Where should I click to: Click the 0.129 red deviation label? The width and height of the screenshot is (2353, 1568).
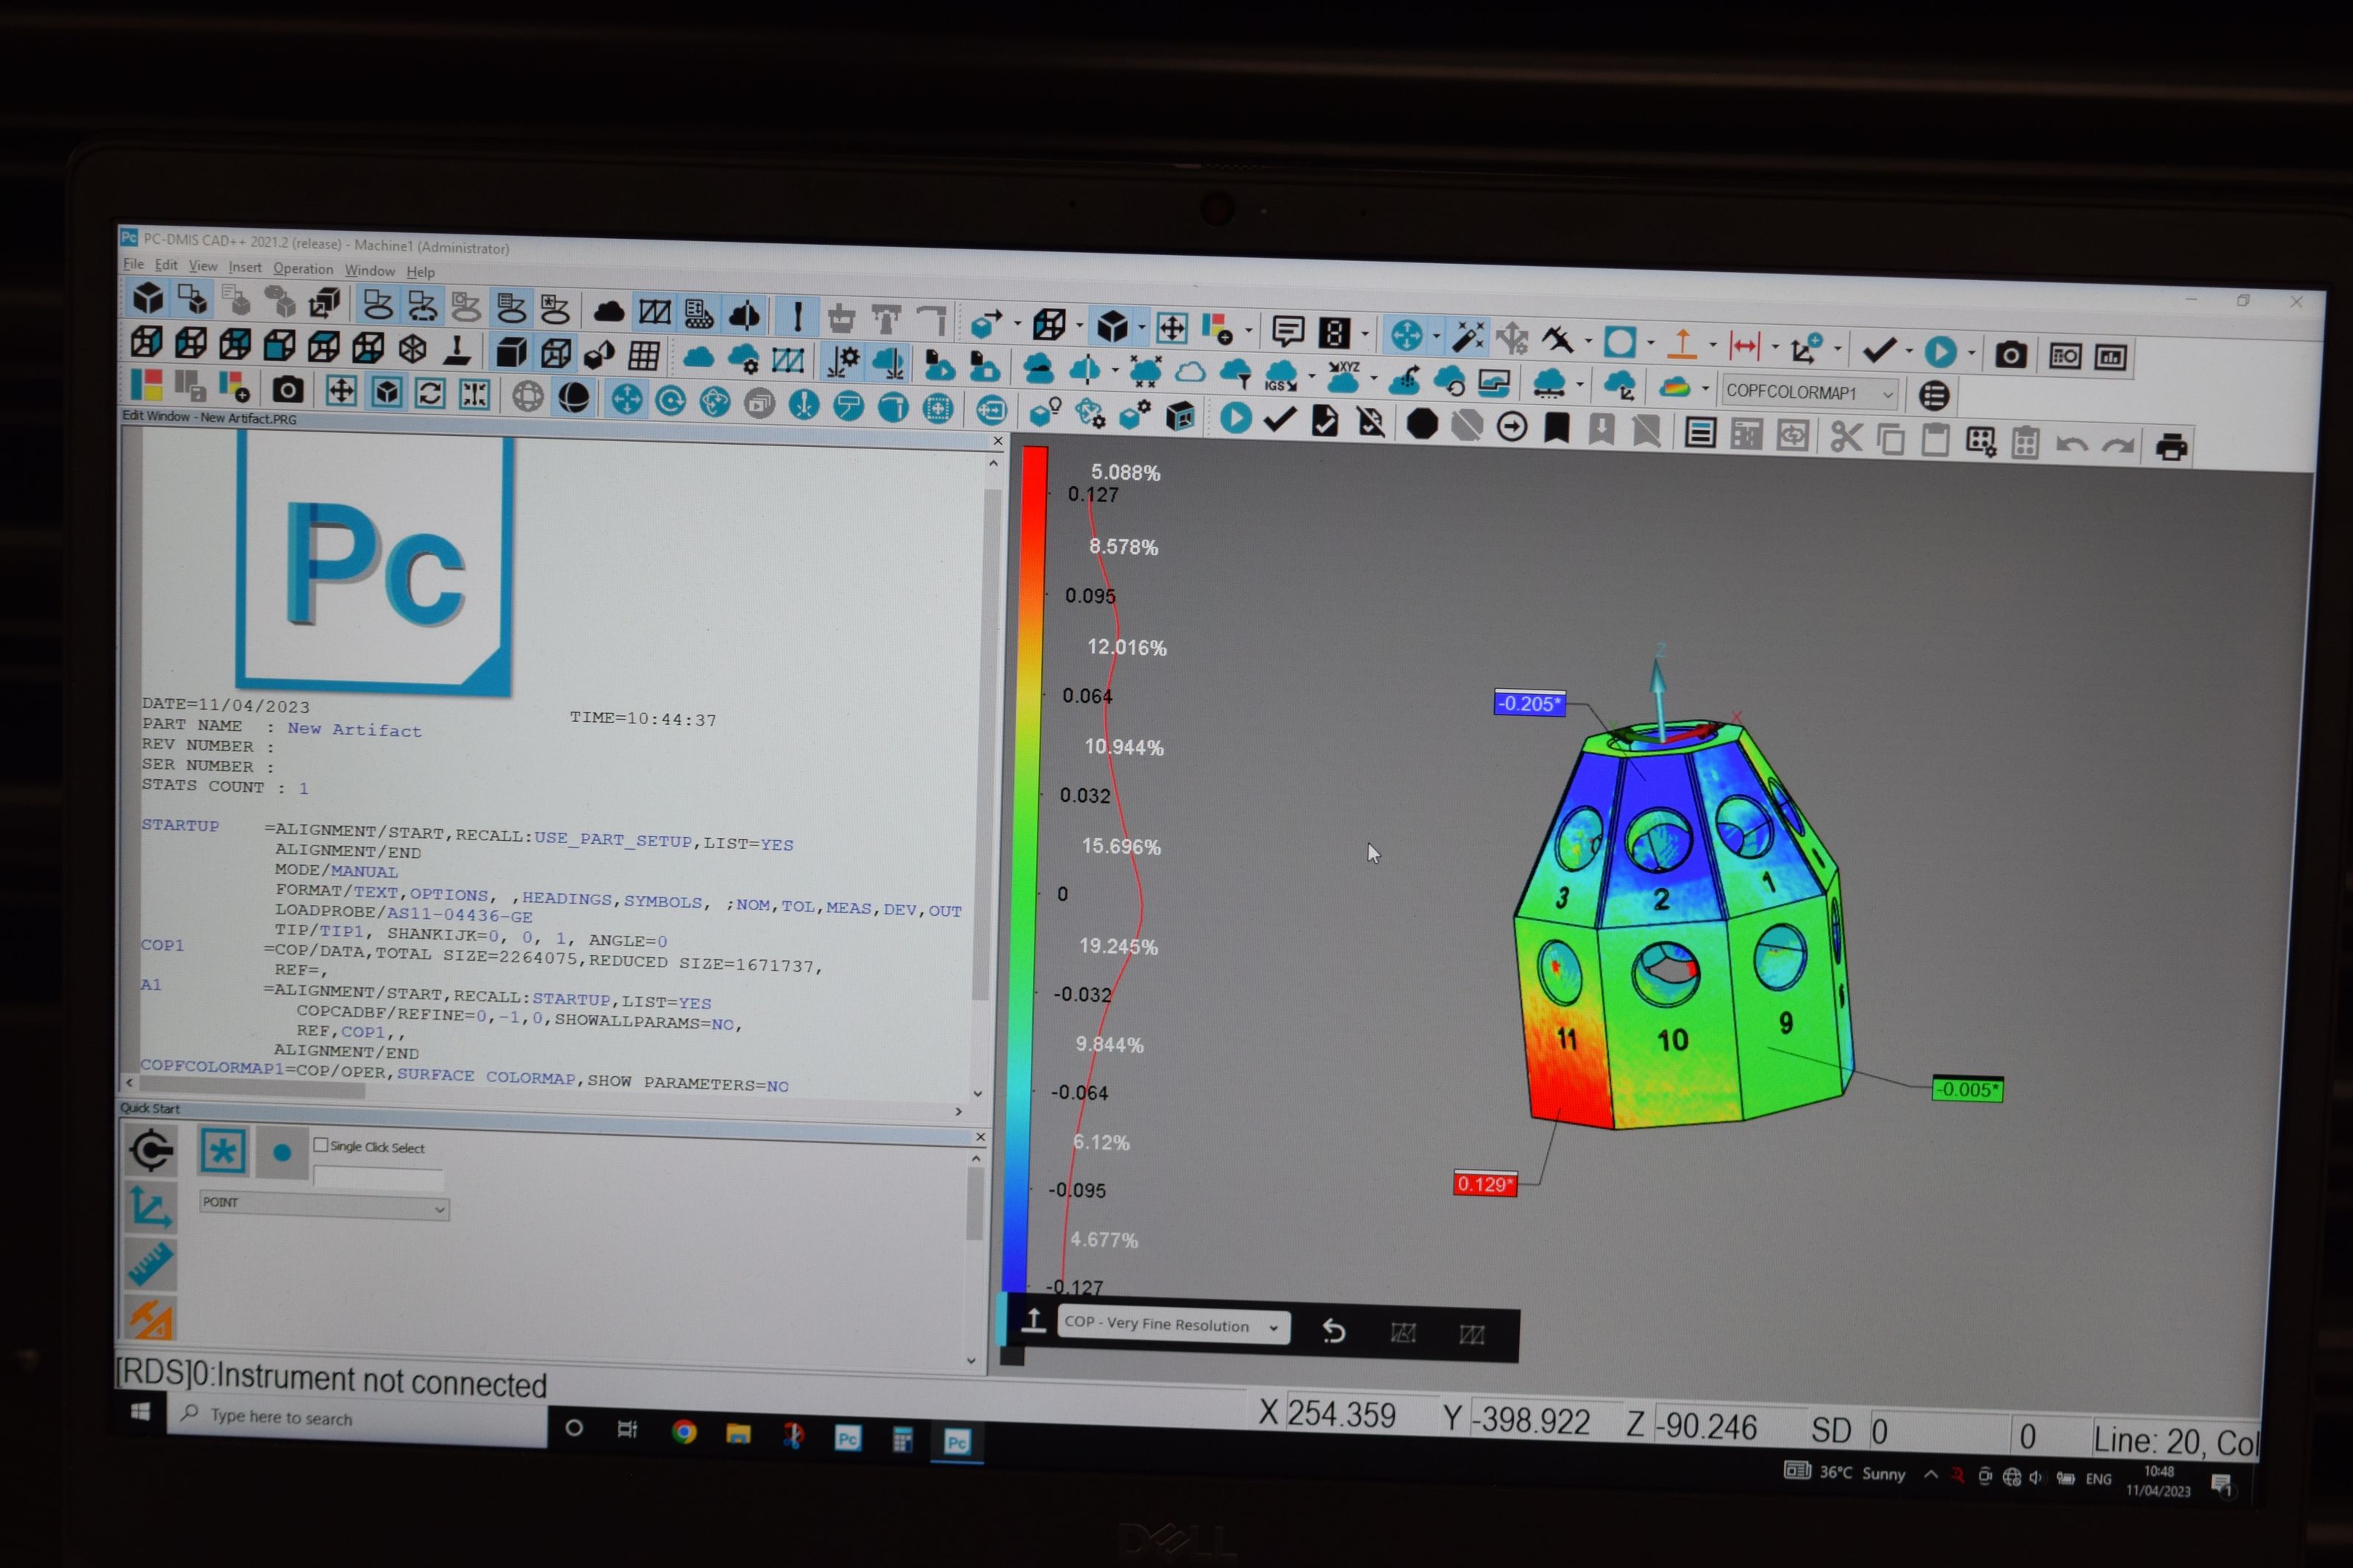coord(1485,1184)
